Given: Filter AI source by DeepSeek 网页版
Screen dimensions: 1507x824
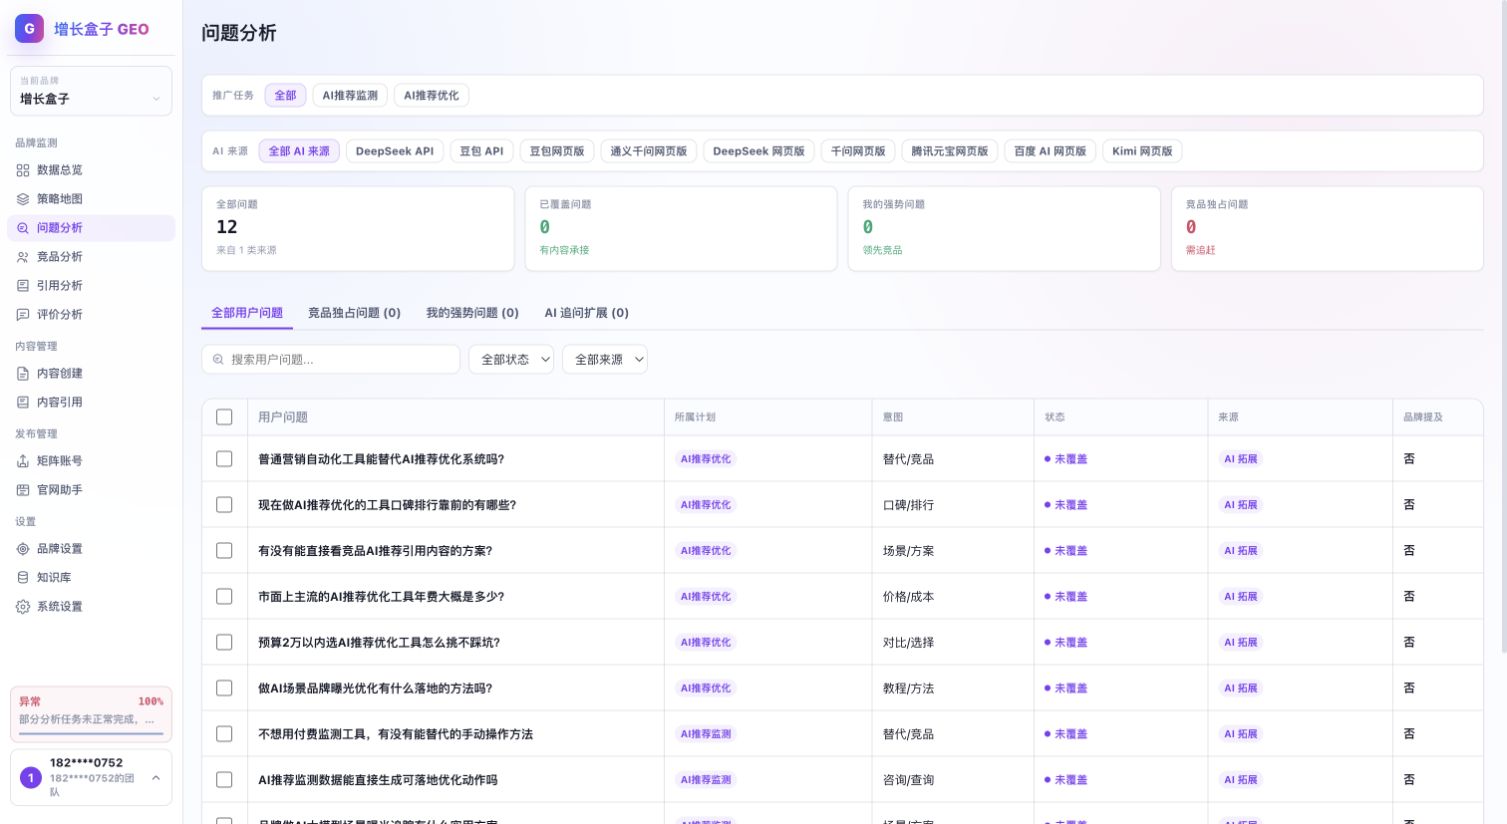Looking at the screenshot, I should coord(759,151).
